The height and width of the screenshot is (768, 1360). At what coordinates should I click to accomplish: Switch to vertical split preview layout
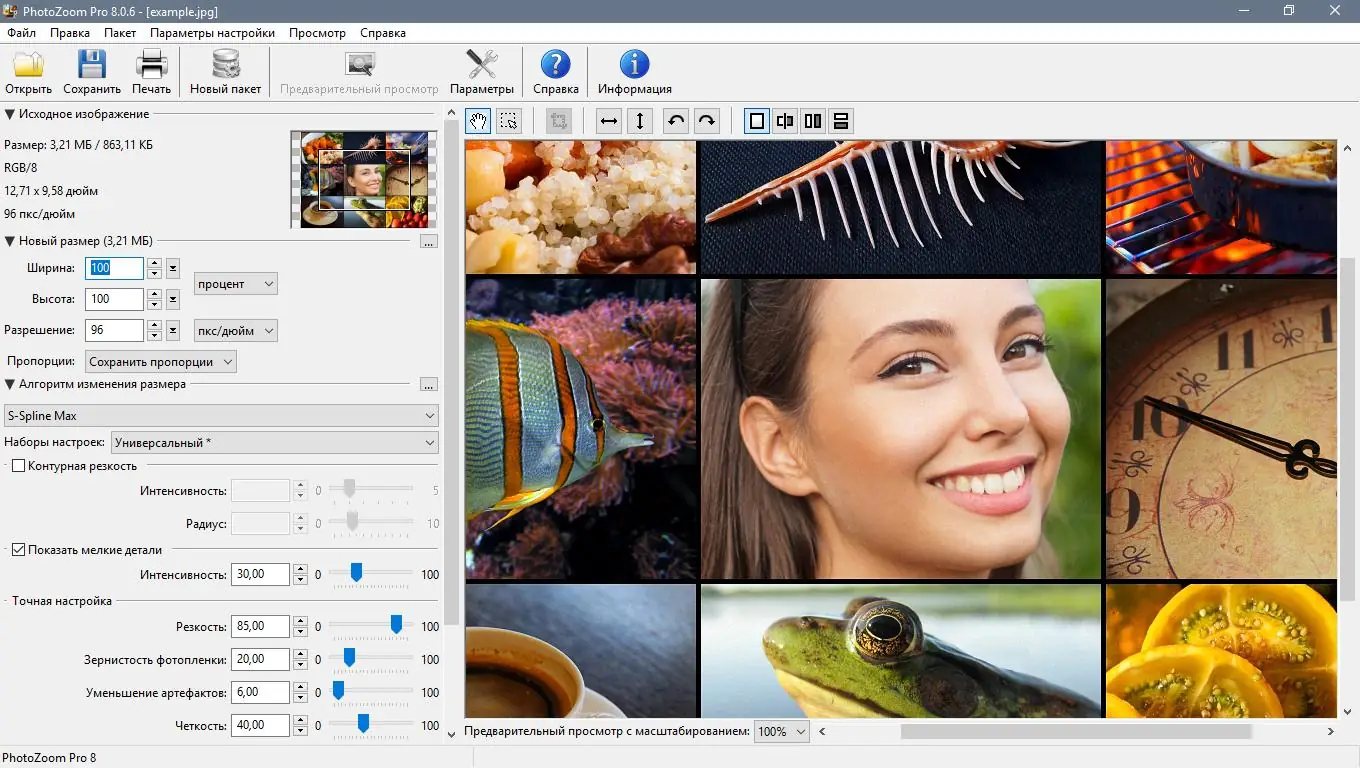pos(813,122)
